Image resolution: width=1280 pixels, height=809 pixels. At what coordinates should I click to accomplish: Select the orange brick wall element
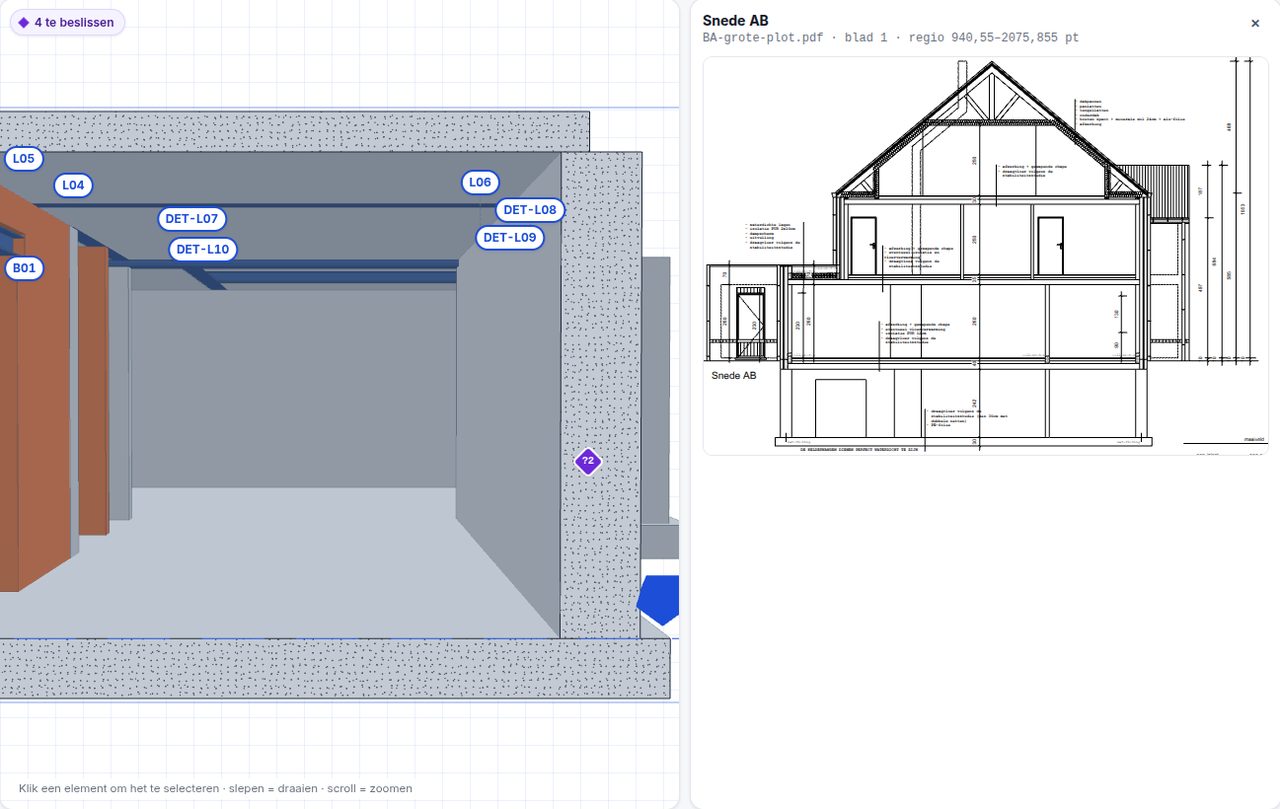point(35,400)
